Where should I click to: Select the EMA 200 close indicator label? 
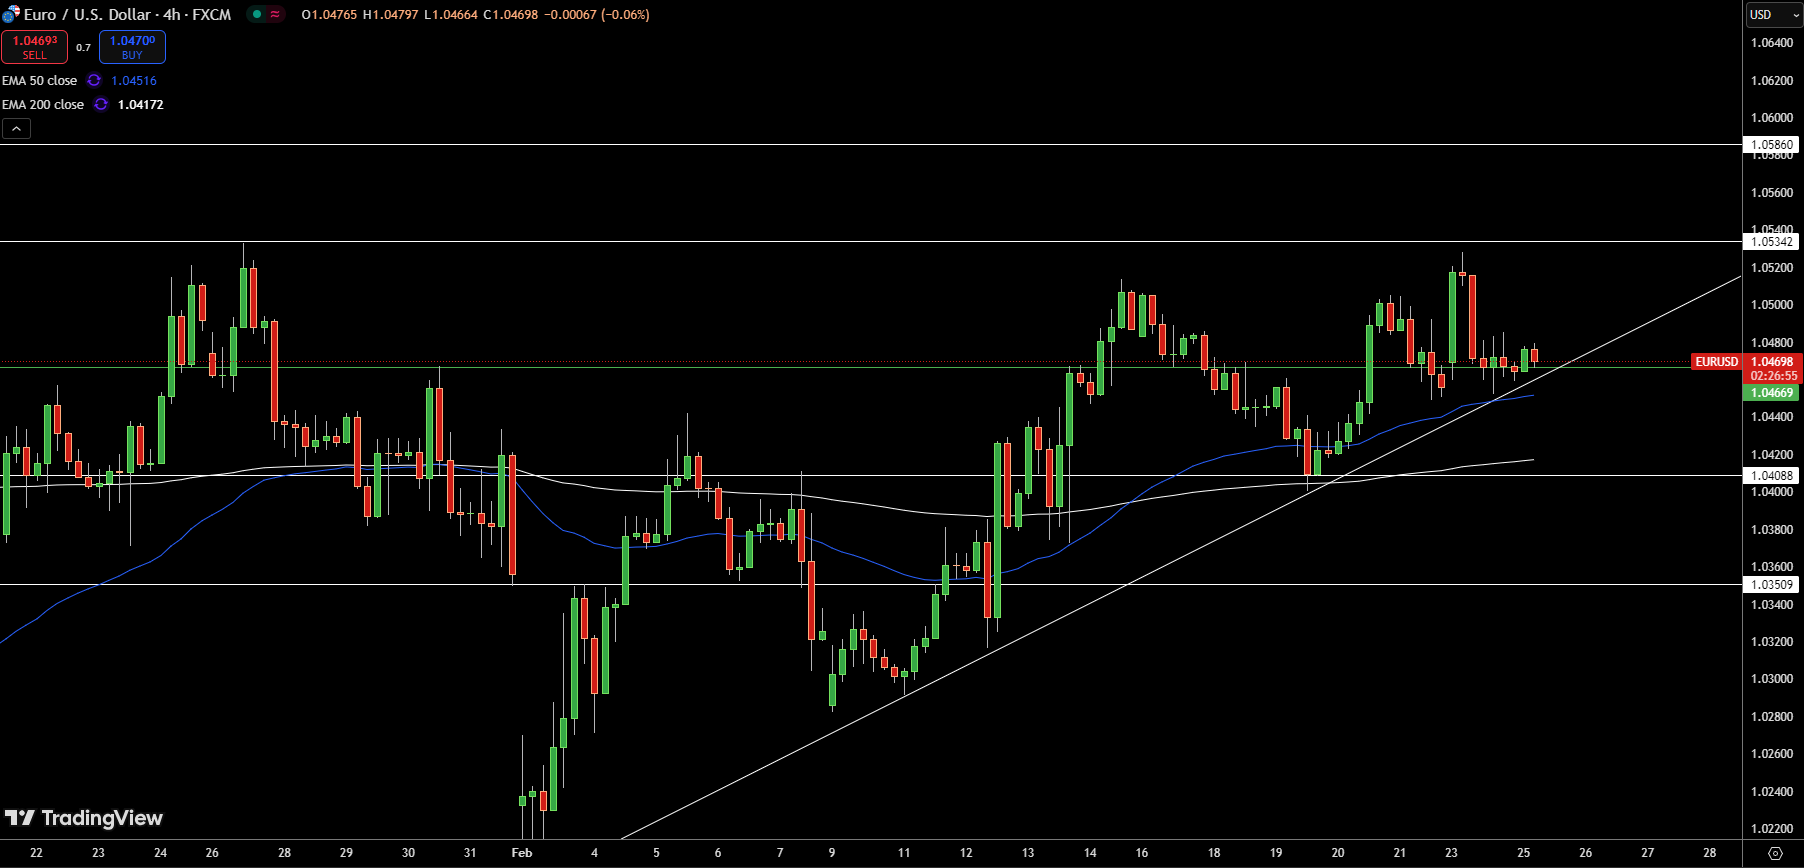point(43,104)
